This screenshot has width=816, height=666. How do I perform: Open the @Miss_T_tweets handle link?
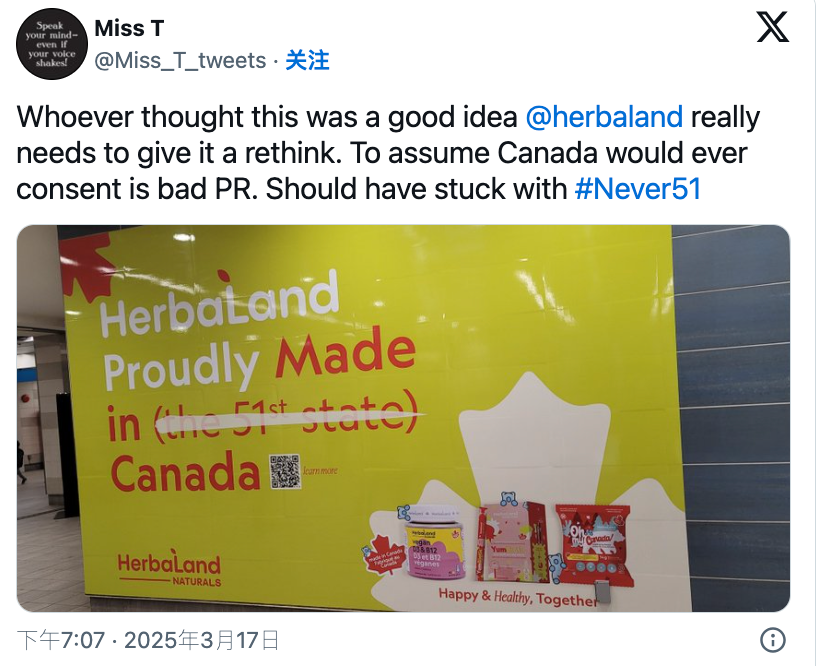click(x=180, y=60)
